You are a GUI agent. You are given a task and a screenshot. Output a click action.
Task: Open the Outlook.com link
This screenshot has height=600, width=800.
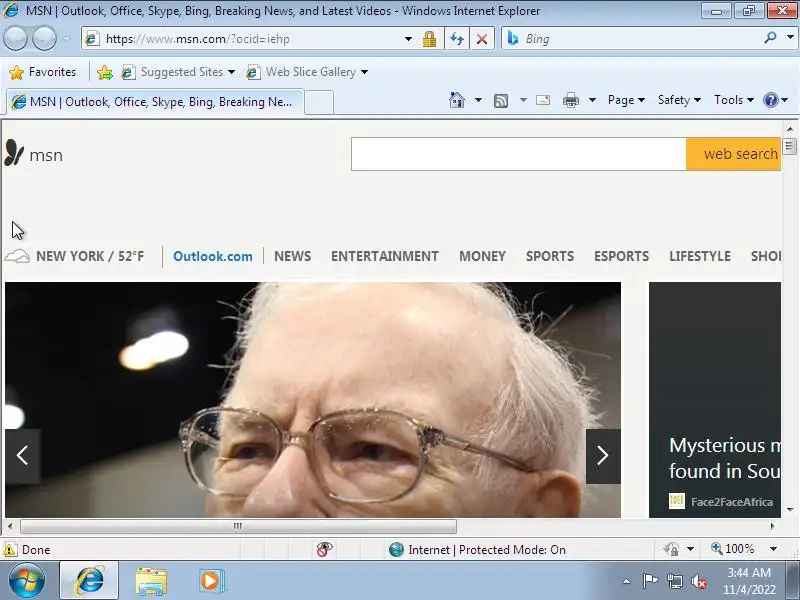tap(212, 256)
